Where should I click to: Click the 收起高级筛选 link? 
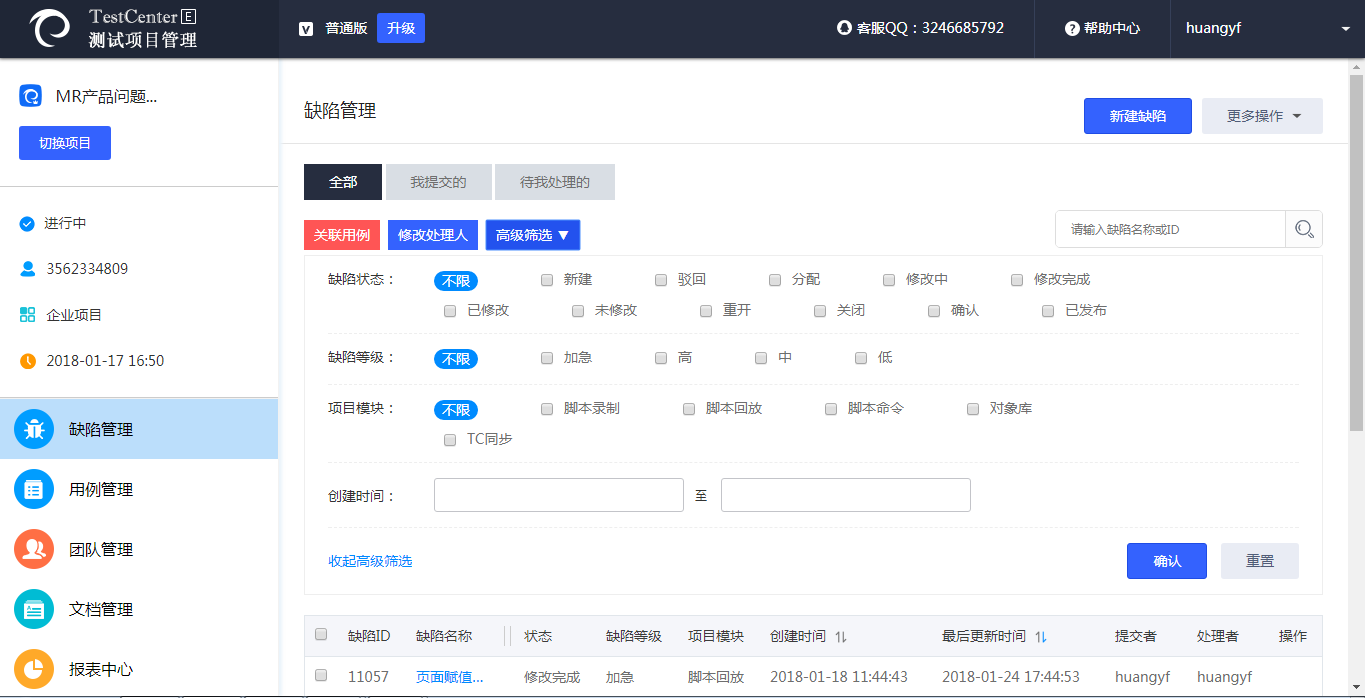[370, 561]
